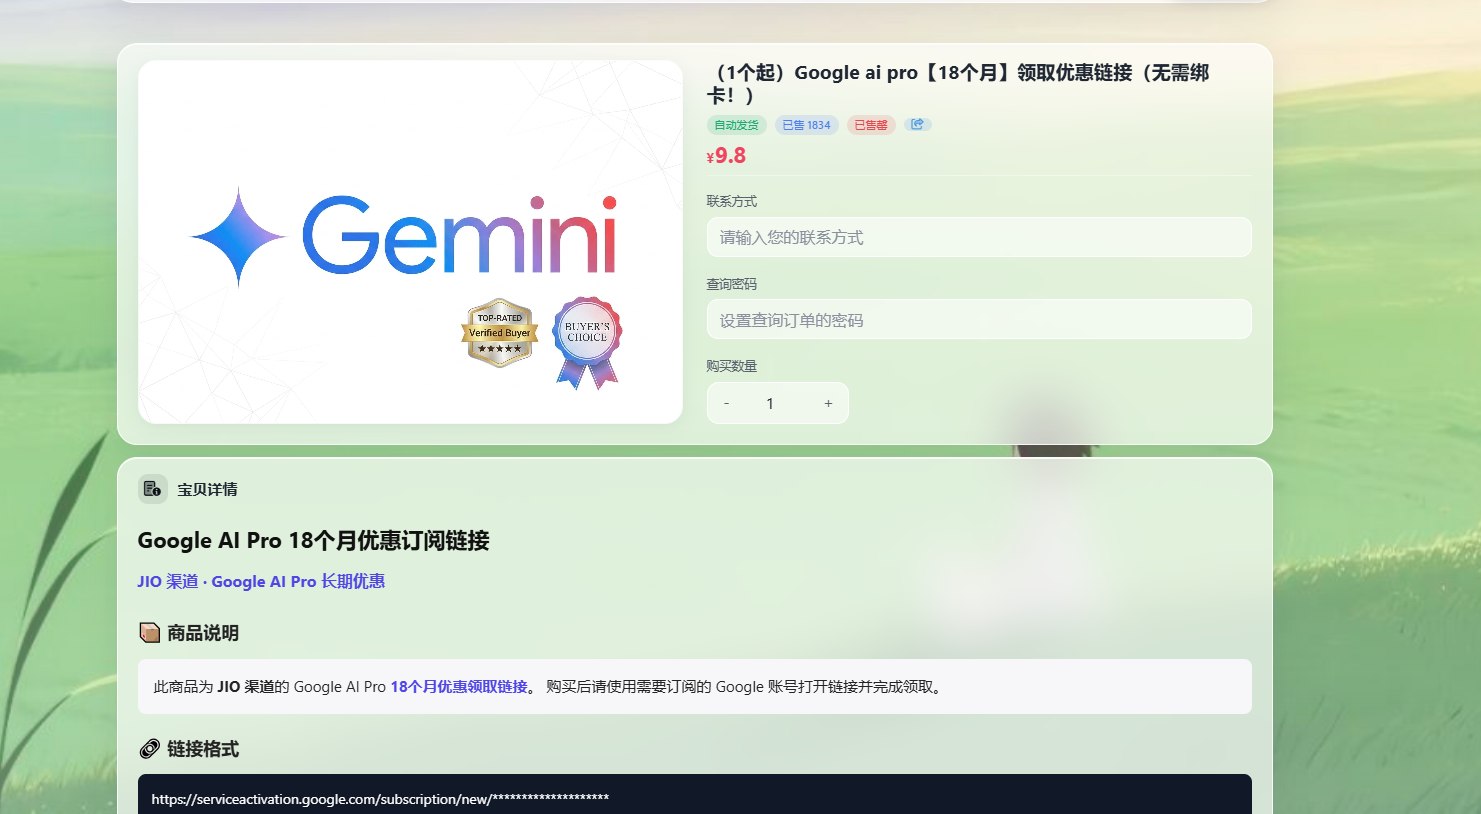The height and width of the screenshot is (814, 1481).
Task: Click the 查询密码 field label
Action: point(732,284)
